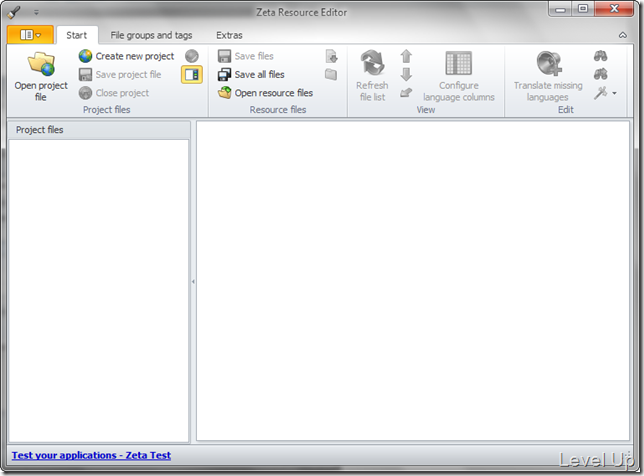The width and height of the screenshot is (644, 476).
Task: Click the Save files disk icon
Action: [224, 56]
